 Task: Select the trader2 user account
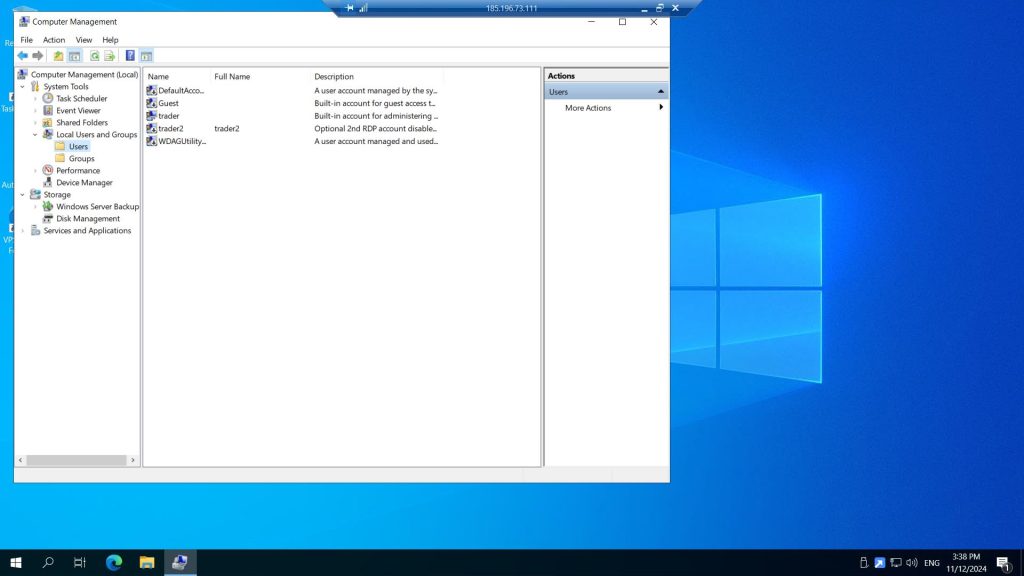pyautogui.click(x=170, y=129)
